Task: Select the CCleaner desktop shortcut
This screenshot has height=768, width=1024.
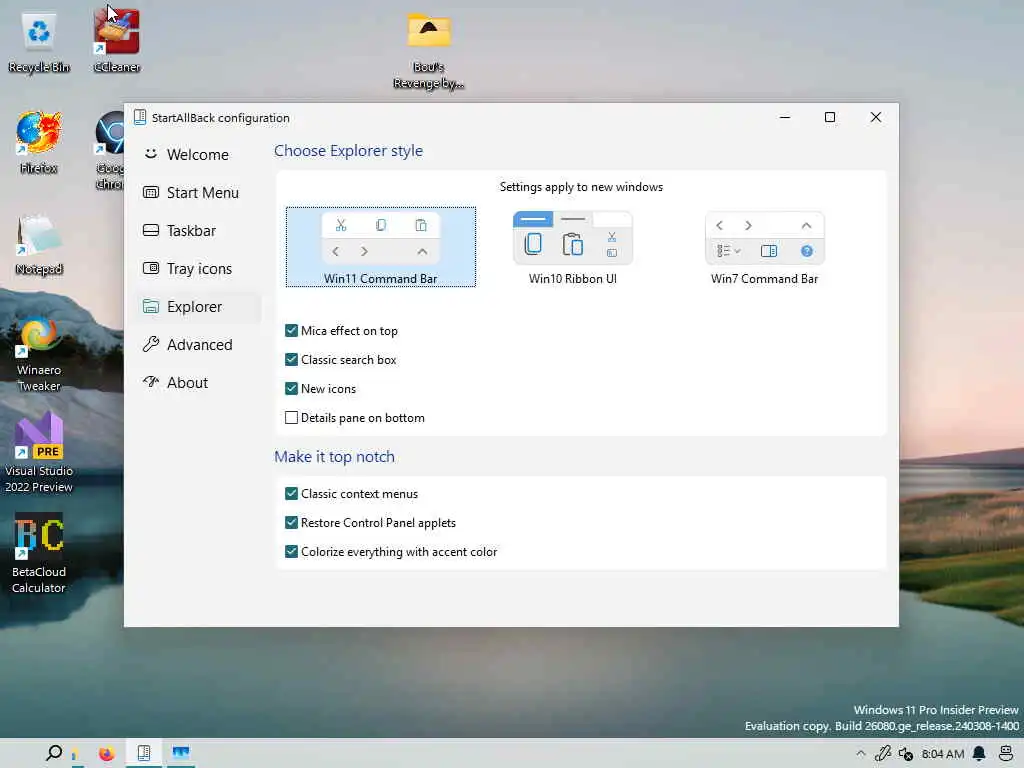Action: tap(117, 40)
